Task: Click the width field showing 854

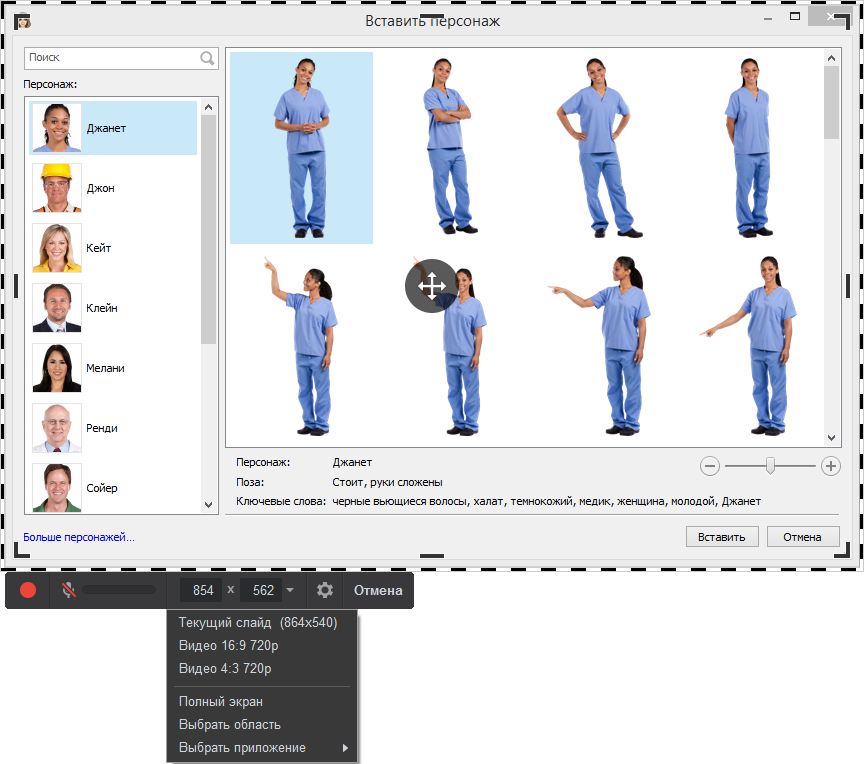Action: (203, 590)
